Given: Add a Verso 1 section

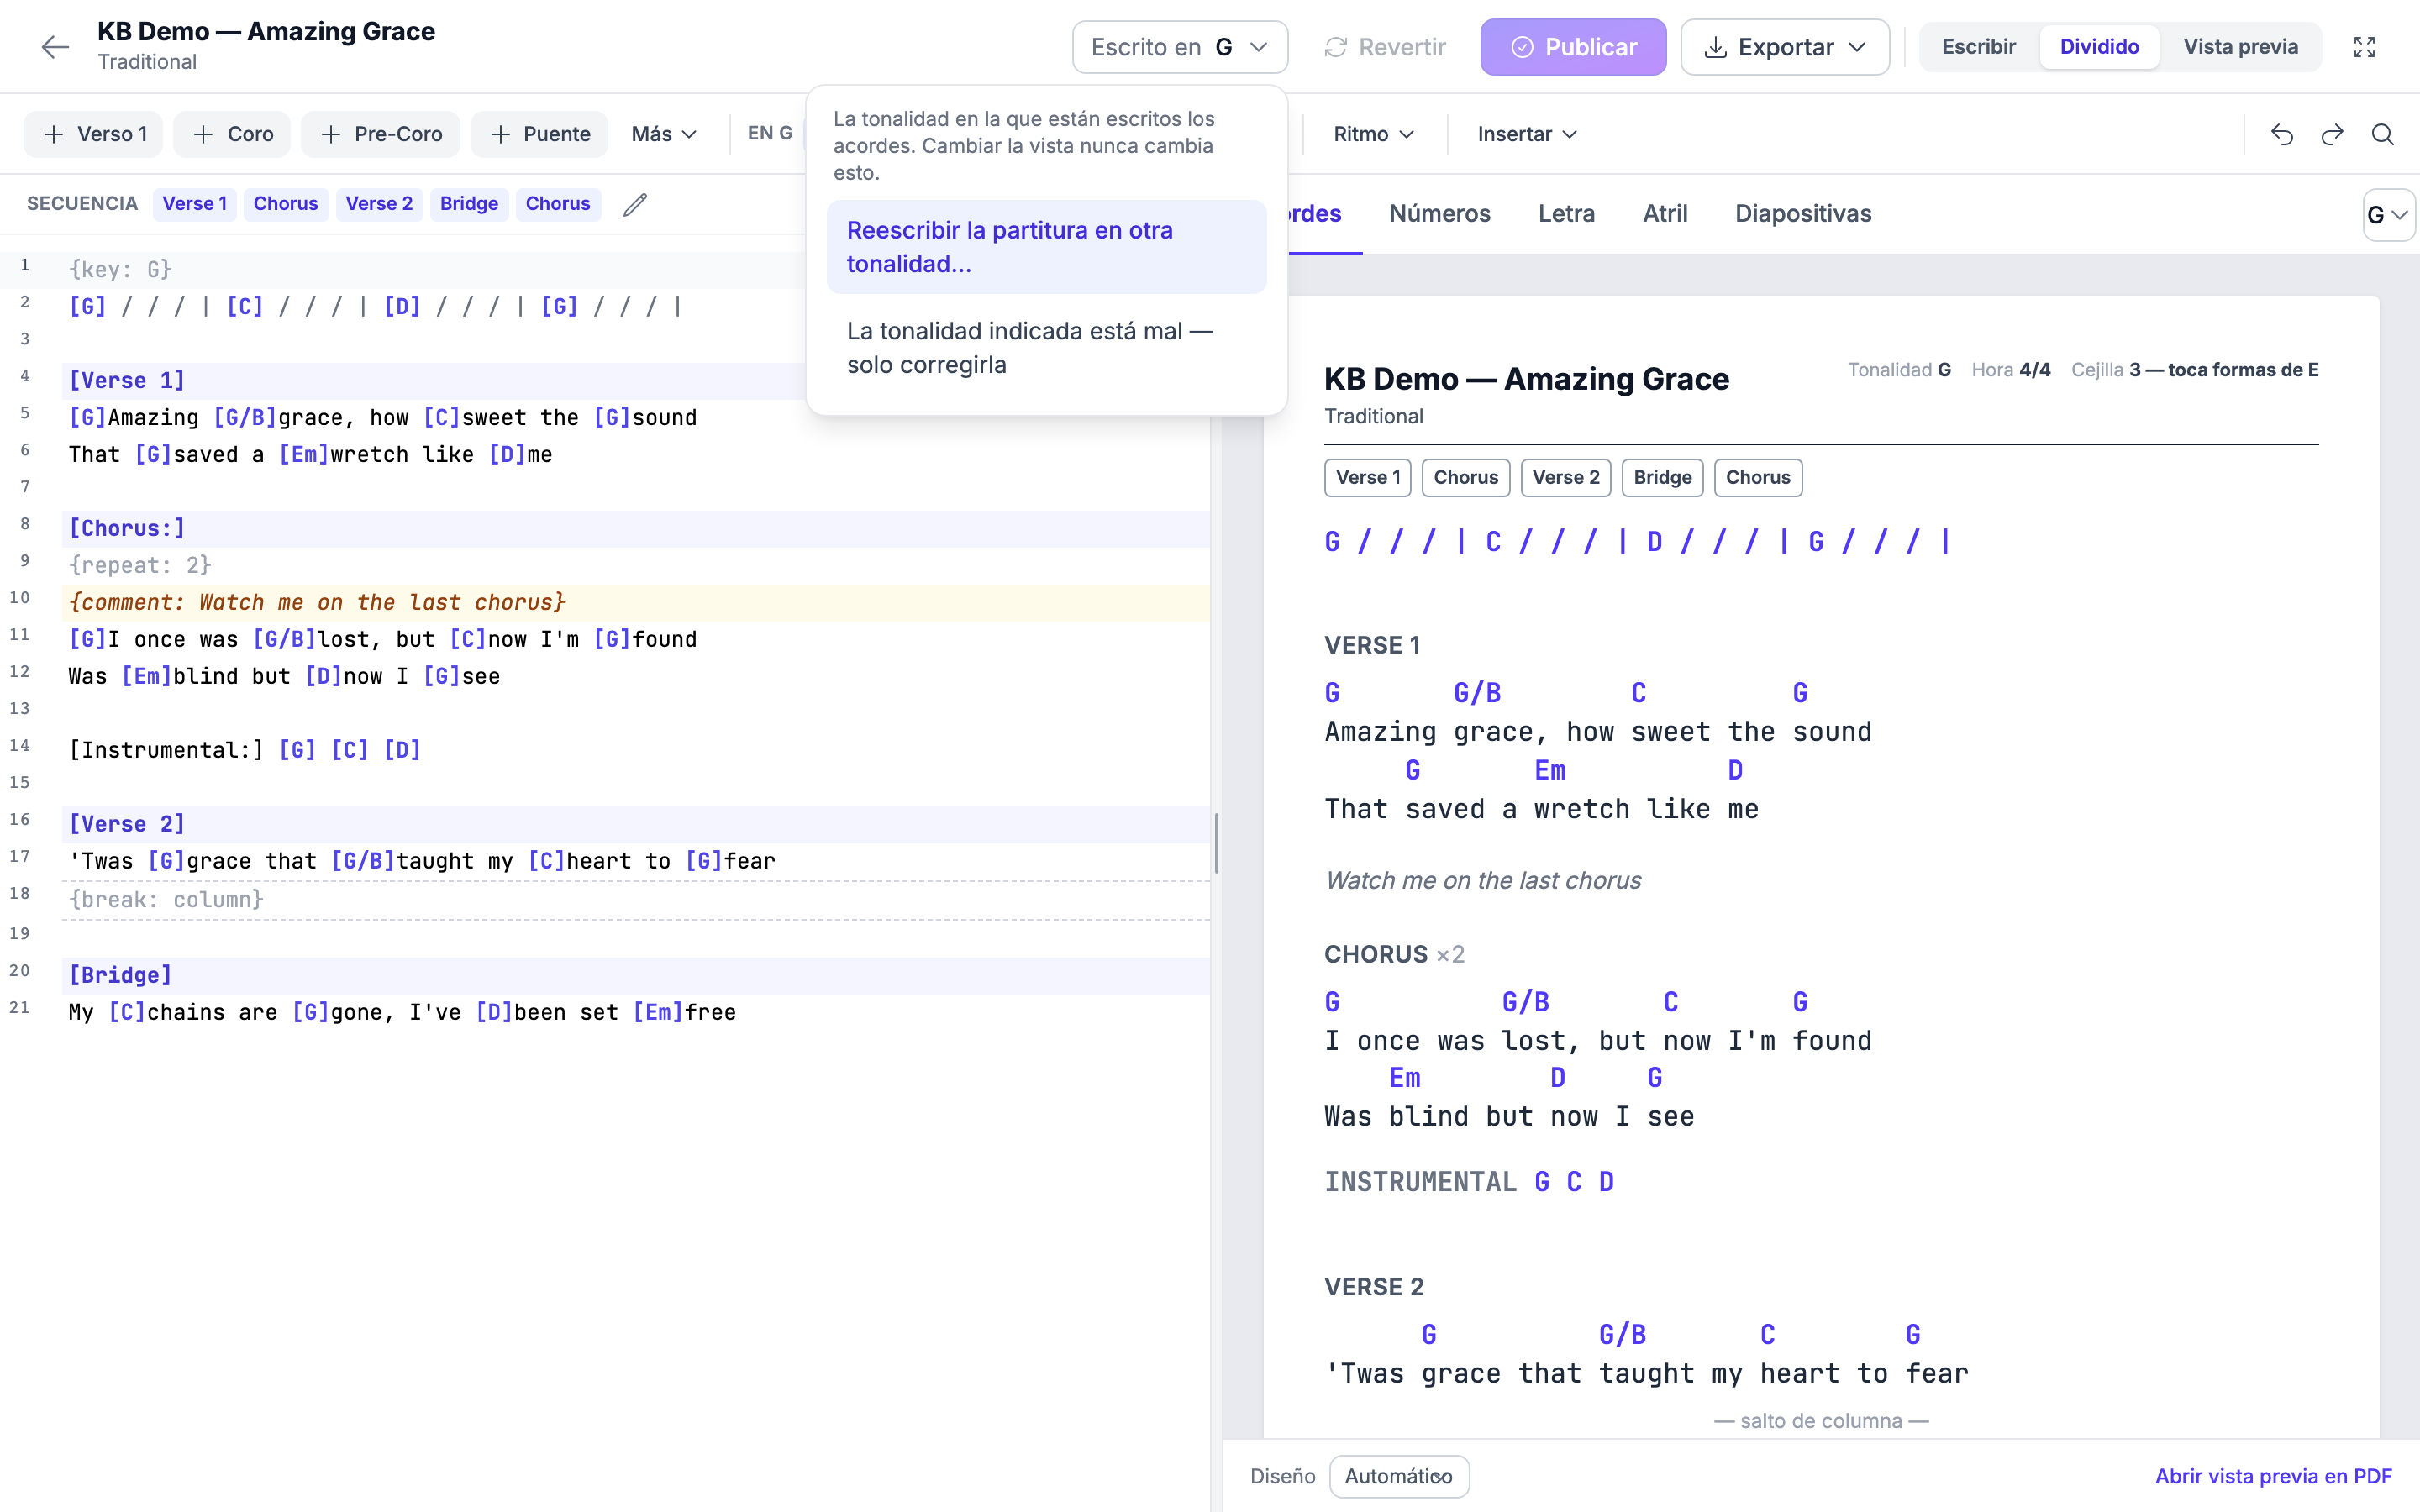Looking at the screenshot, I should [x=94, y=134].
